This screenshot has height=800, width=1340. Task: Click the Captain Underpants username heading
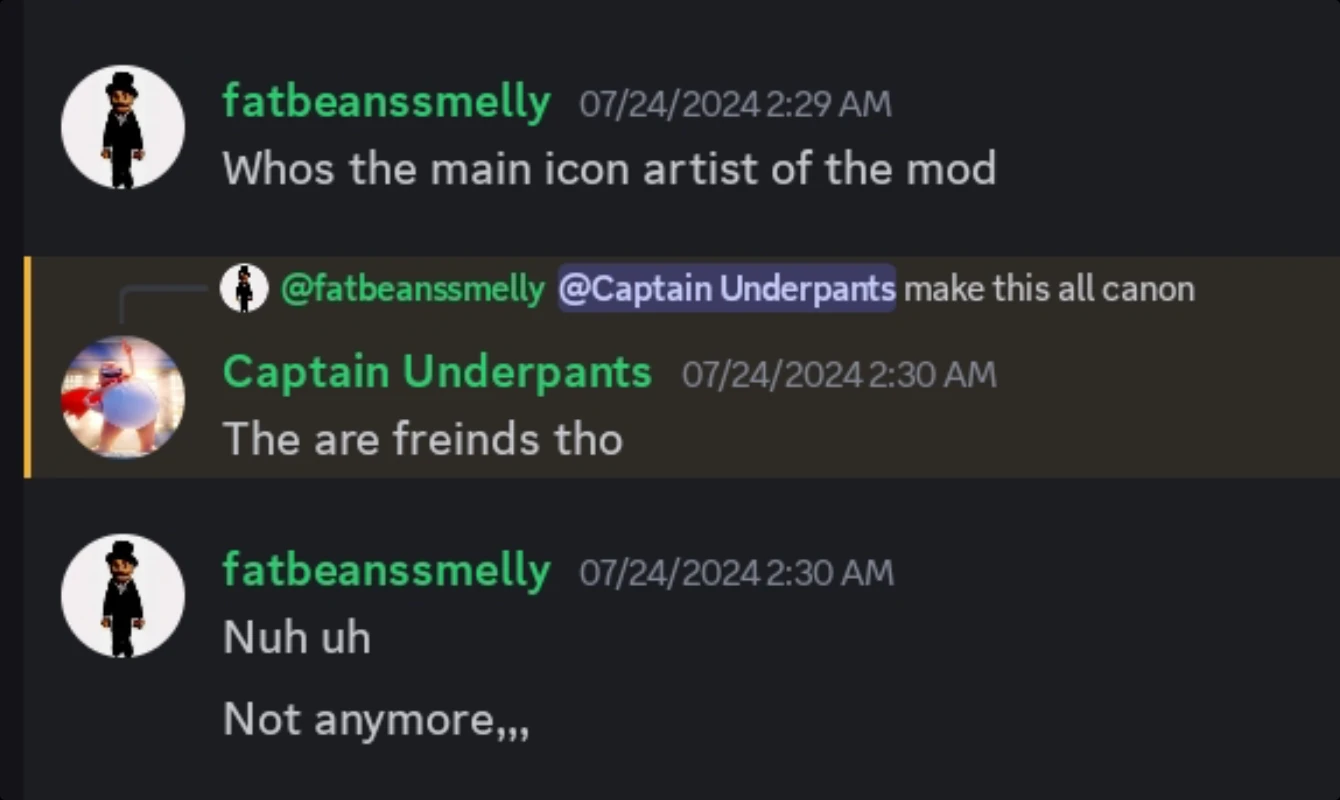point(437,373)
